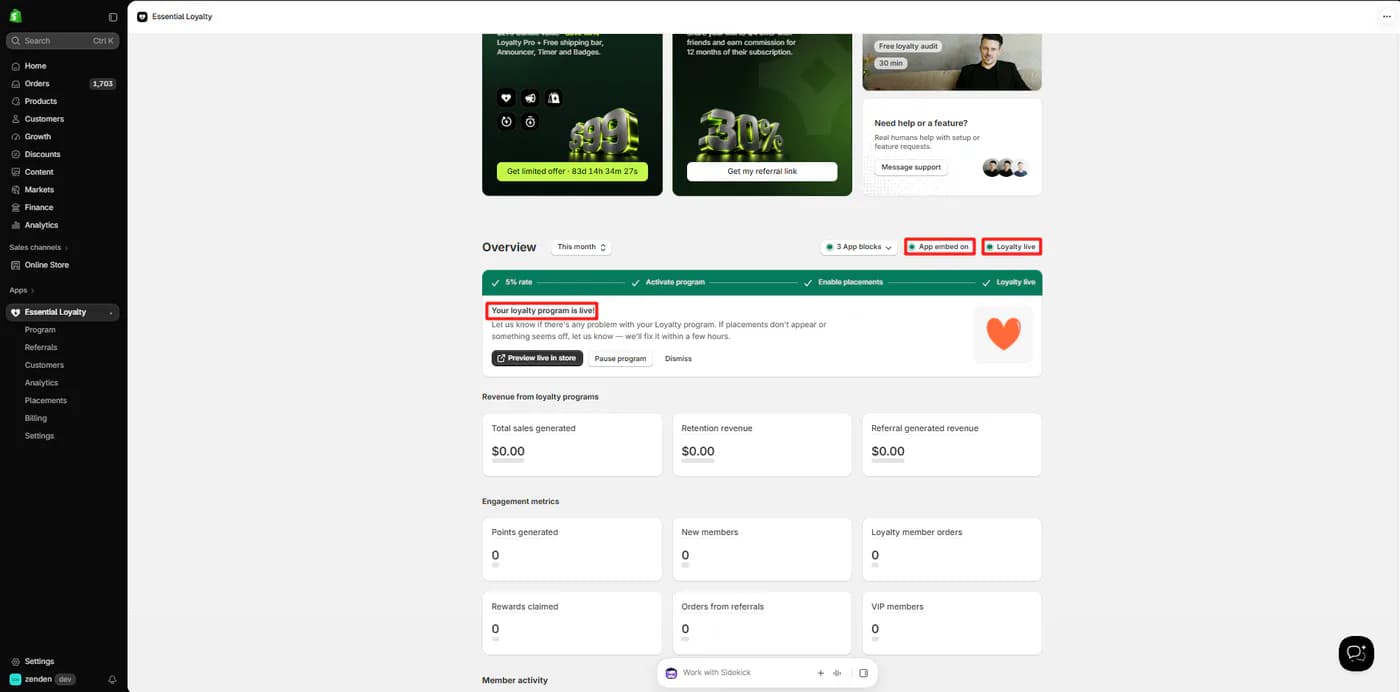1400x692 pixels.
Task: Expand Sidekick panel with the square icon
Action: (x=864, y=673)
